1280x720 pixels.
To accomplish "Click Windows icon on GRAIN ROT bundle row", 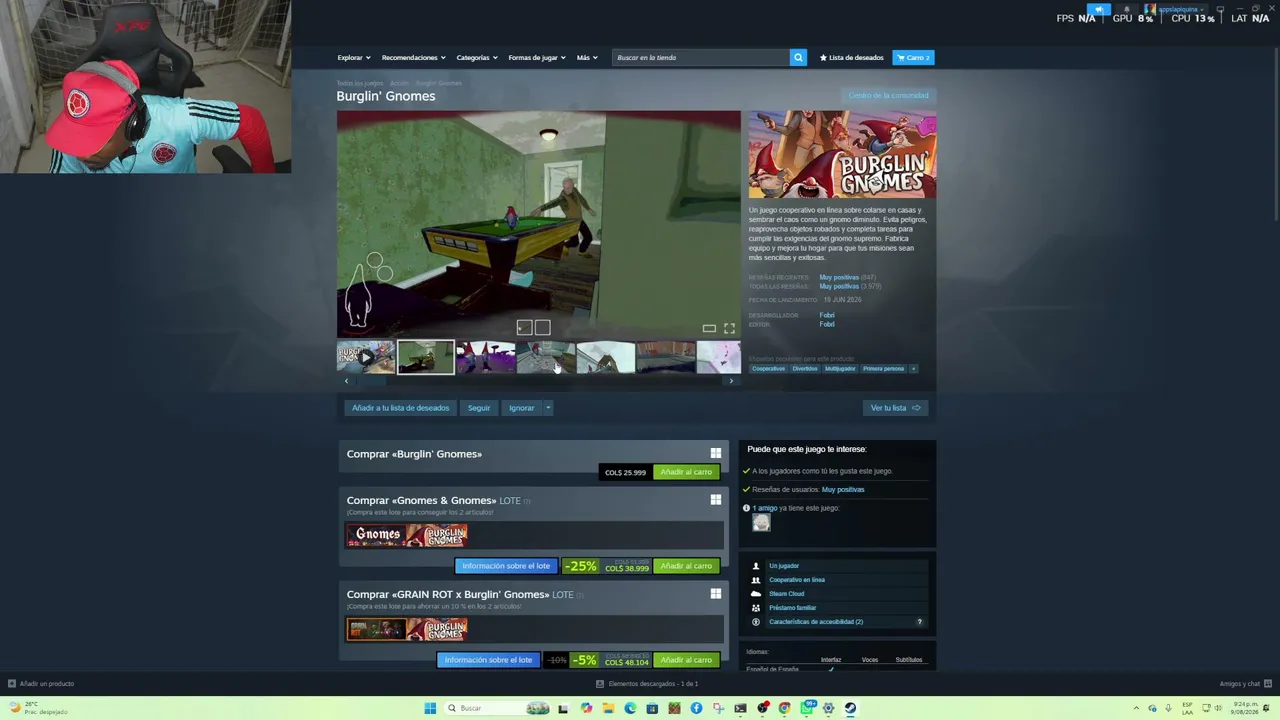I will click(715, 594).
